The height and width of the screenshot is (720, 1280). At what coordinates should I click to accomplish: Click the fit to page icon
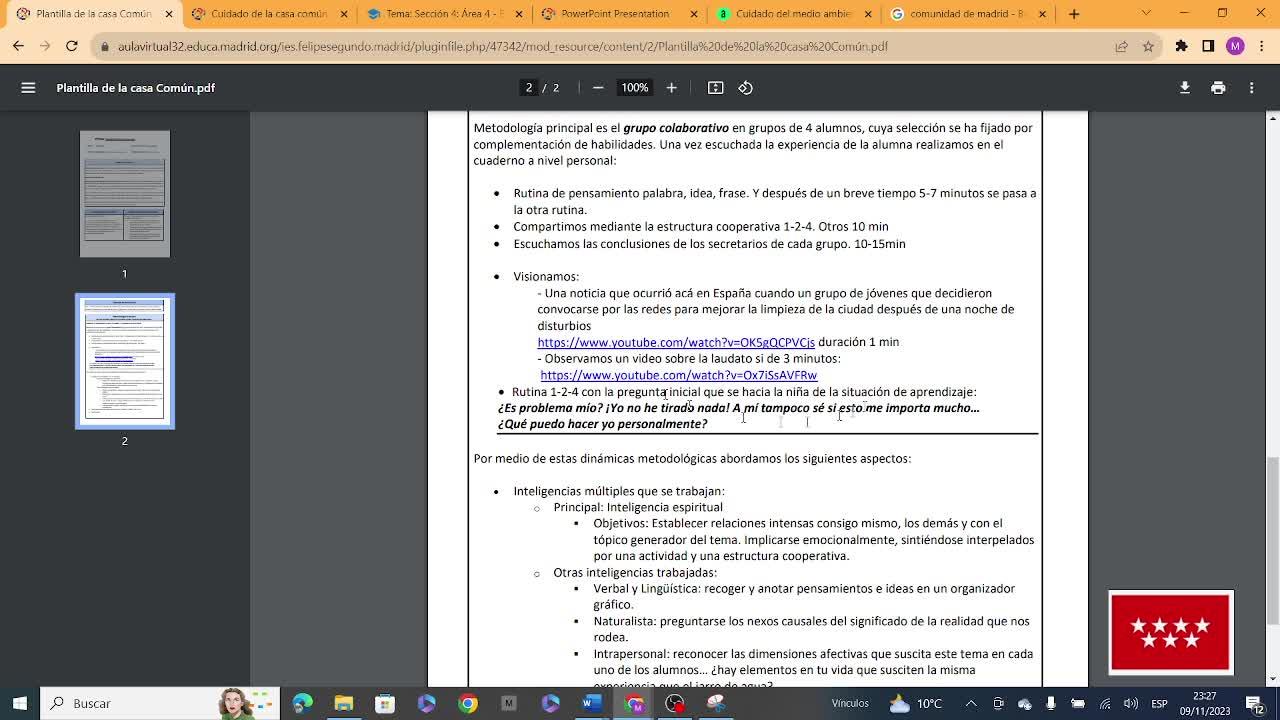[x=716, y=88]
